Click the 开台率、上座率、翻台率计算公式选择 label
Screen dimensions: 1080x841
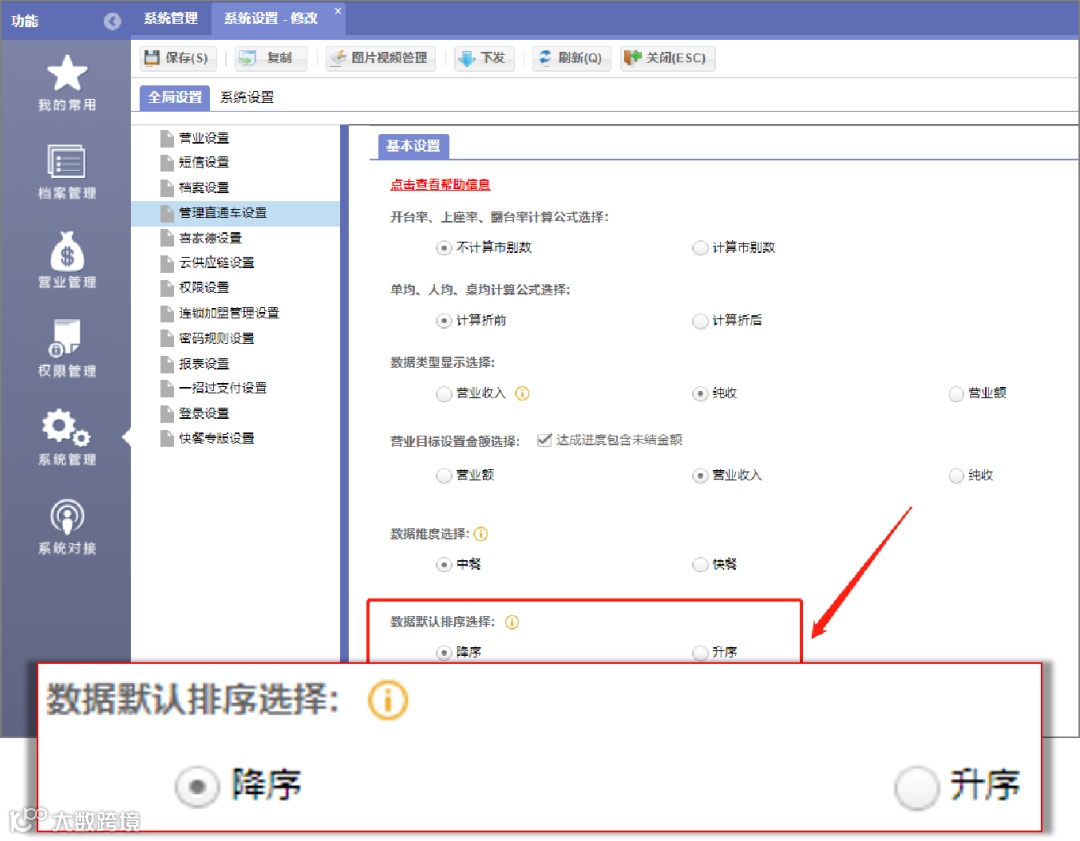click(499, 218)
